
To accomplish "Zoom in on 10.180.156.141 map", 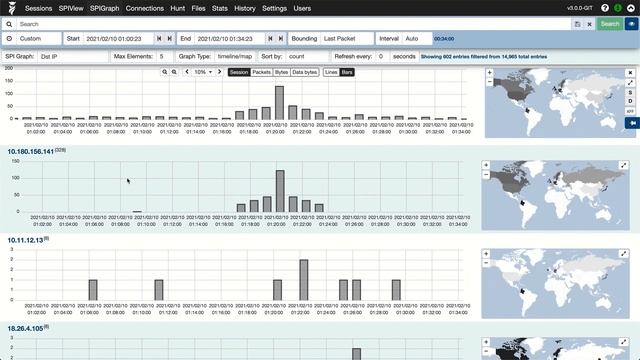I will (486, 165).
